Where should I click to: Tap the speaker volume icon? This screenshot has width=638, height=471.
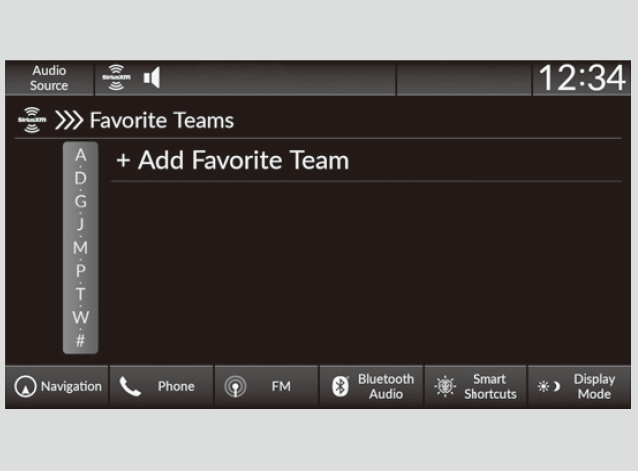152,77
